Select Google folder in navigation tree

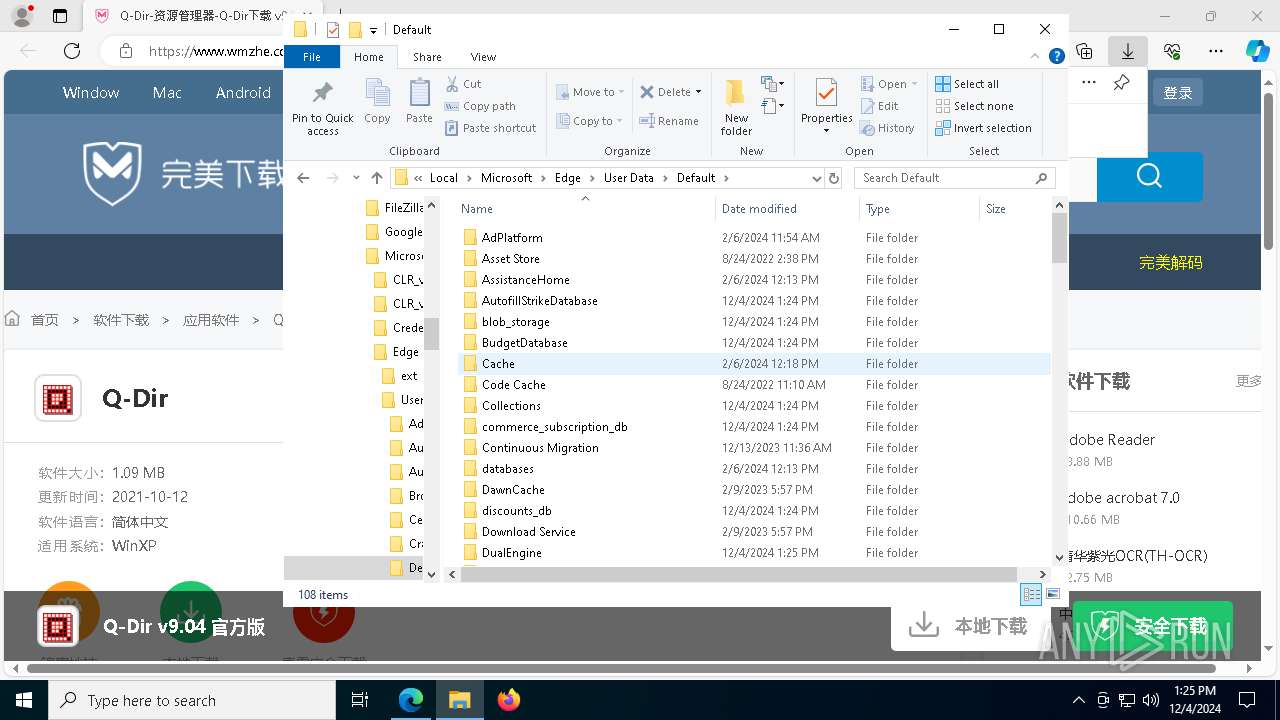pos(395,232)
